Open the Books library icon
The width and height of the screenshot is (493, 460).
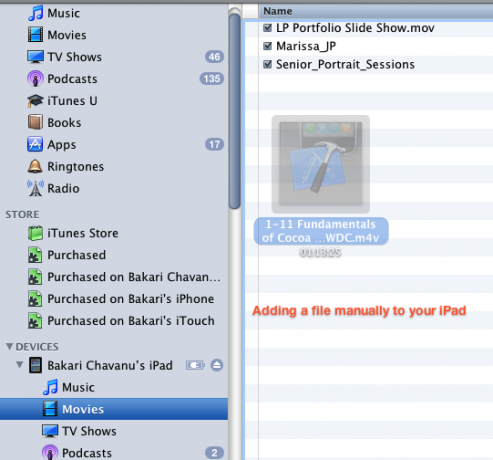[35, 122]
